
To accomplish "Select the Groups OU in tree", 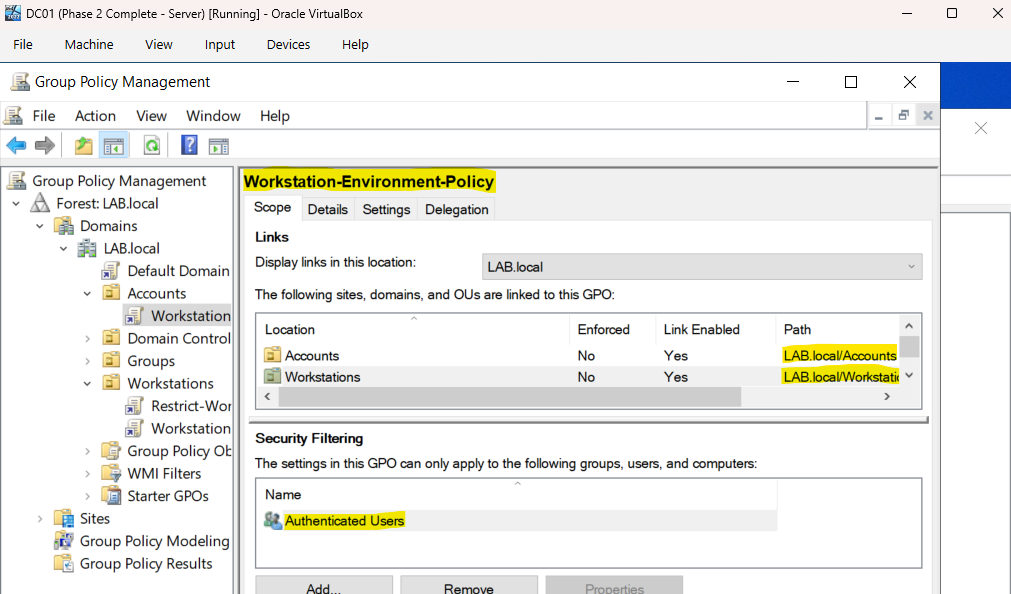I will (x=151, y=361).
